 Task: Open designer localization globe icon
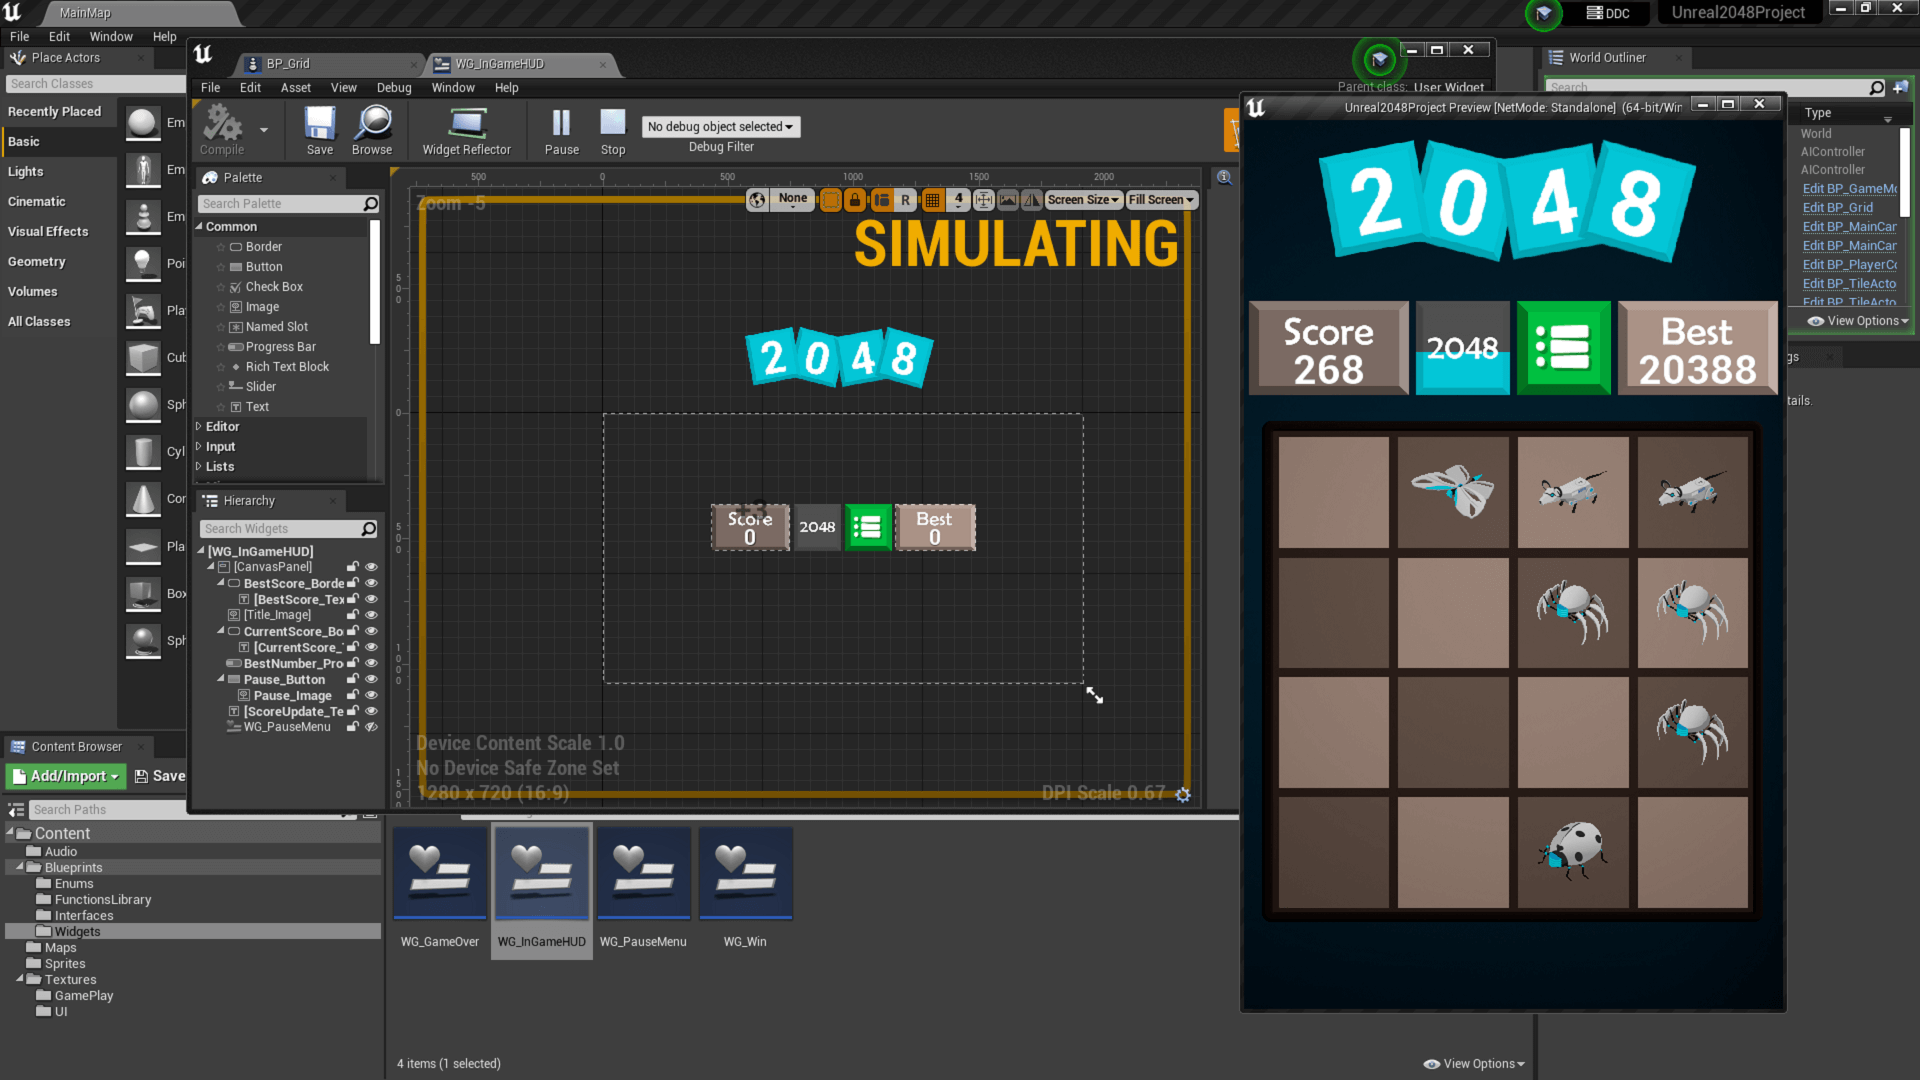[x=757, y=200]
